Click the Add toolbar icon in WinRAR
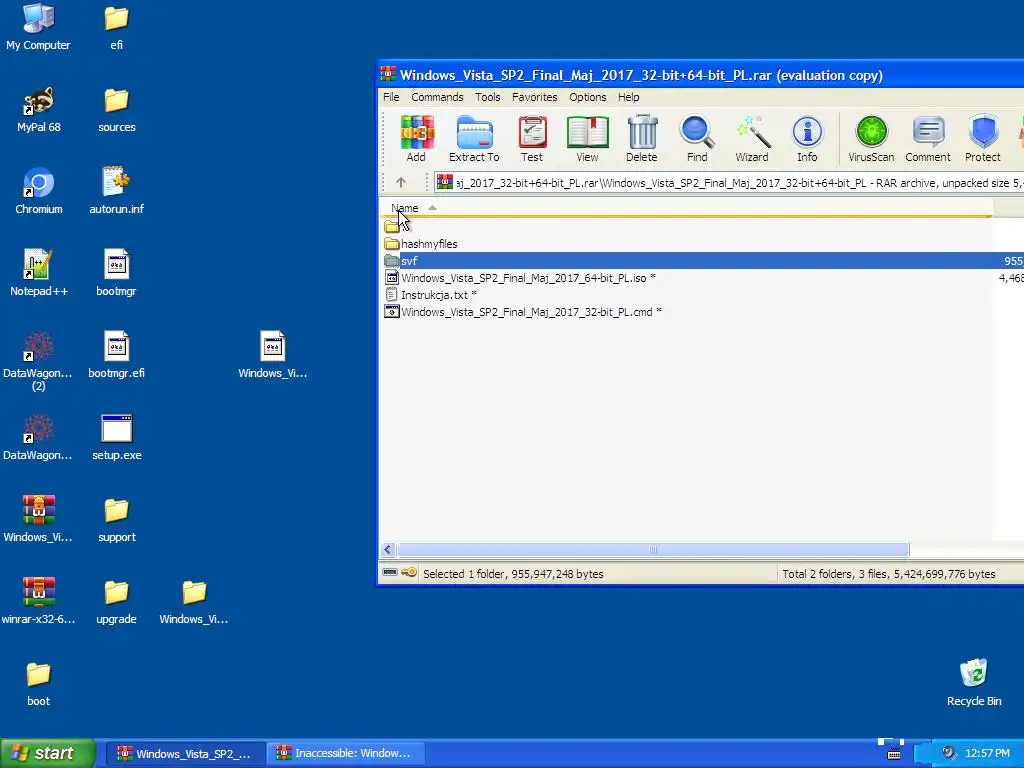The width and height of the screenshot is (1024, 768). pyautogui.click(x=416, y=138)
